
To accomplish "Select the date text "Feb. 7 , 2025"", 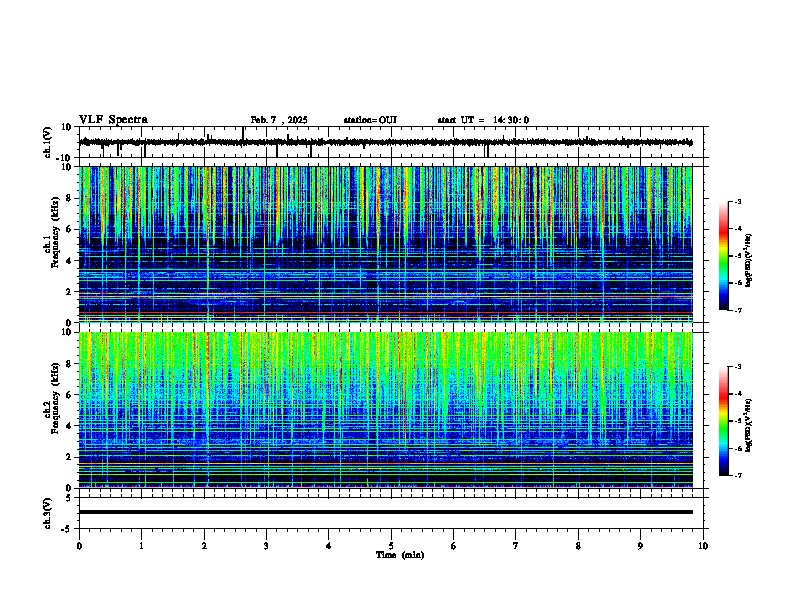I will [x=279, y=120].
